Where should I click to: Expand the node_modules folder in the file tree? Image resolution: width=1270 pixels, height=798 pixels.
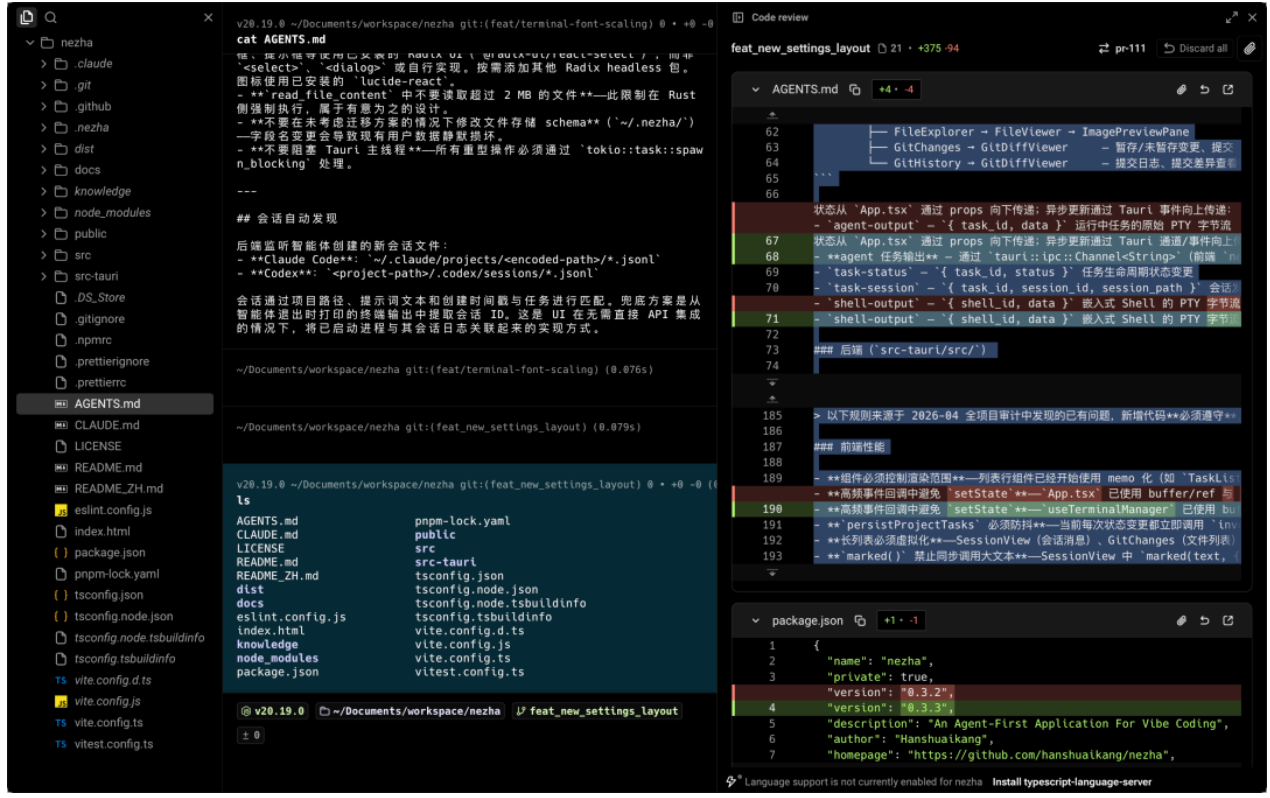(x=44, y=212)
